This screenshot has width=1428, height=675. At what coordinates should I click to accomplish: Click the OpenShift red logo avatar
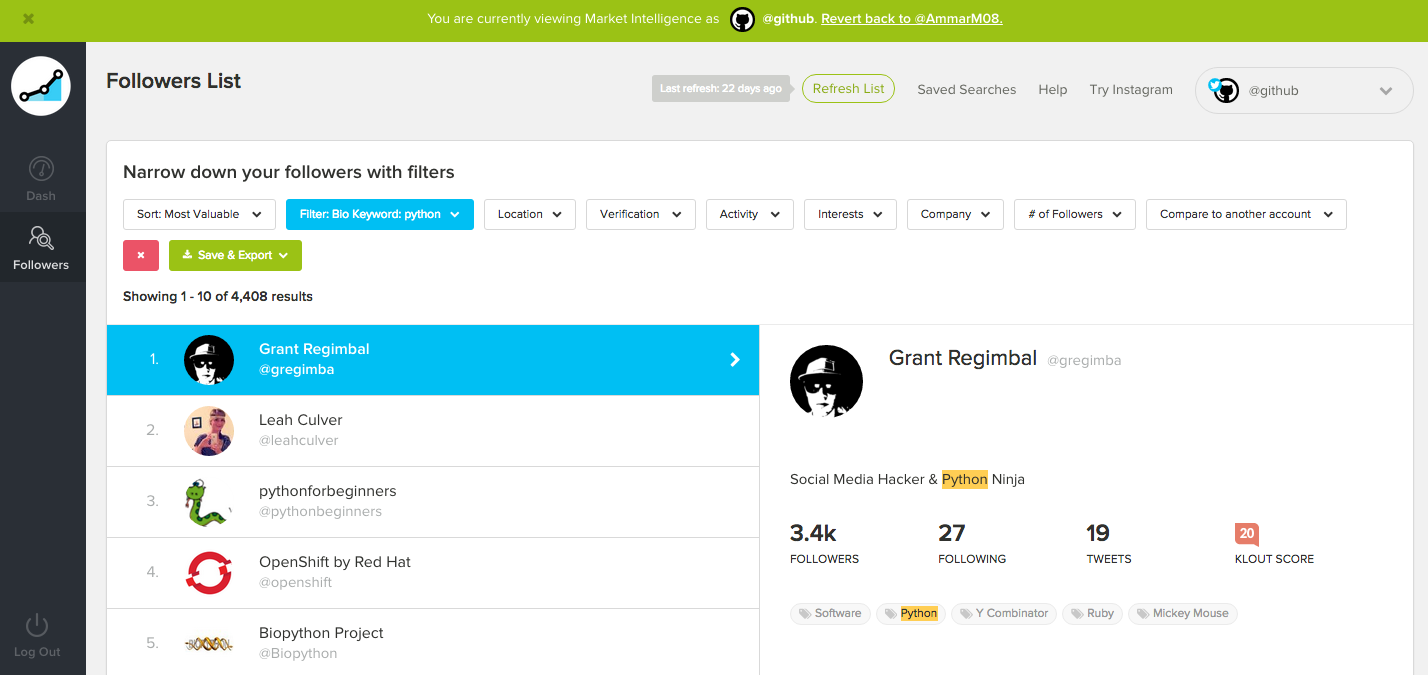tap(209, 573)
